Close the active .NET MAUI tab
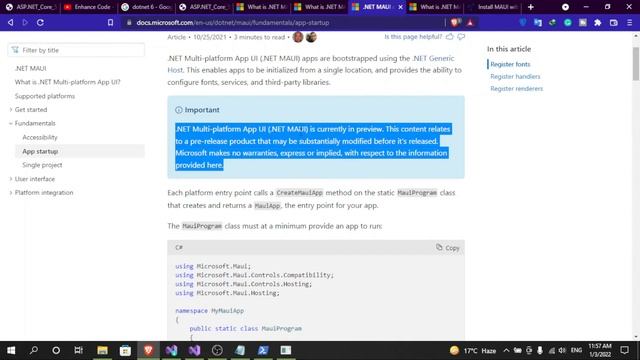 [x=400, y=7]
